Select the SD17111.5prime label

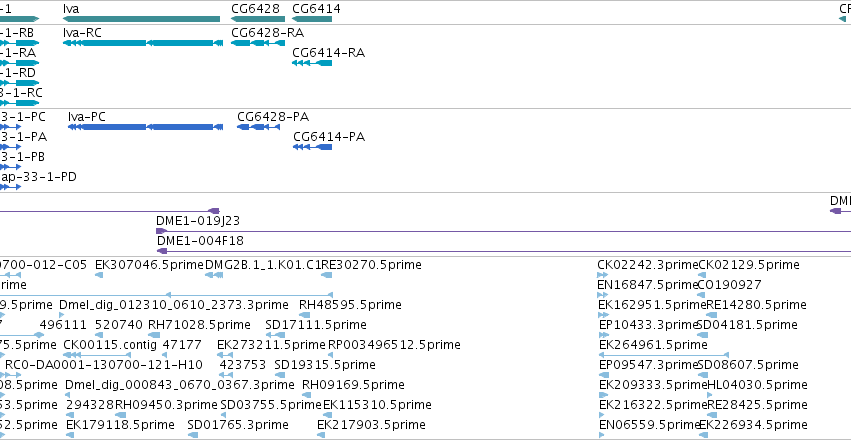pyautogui.click(x=316, y=325)
